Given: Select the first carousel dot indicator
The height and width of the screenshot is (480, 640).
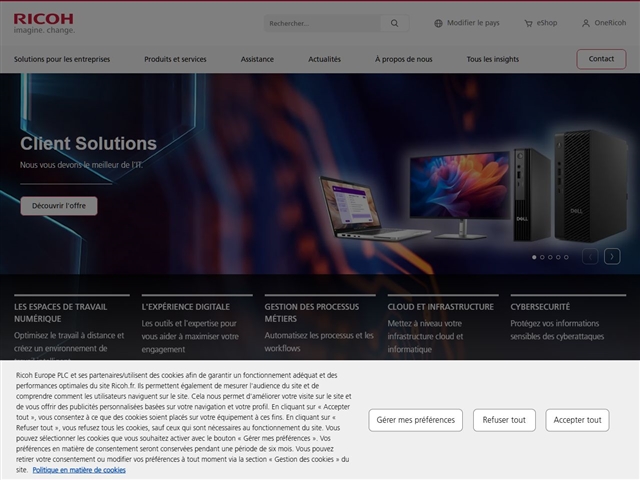Looking at the screenshot, I should click(534, 257).
